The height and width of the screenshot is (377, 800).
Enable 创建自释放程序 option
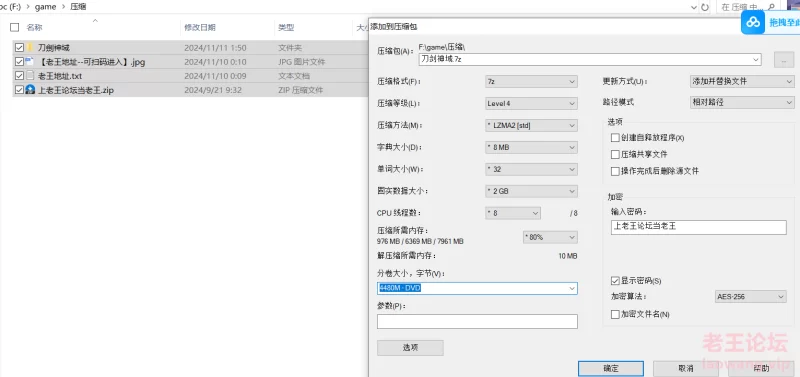(x=615, y=138)
